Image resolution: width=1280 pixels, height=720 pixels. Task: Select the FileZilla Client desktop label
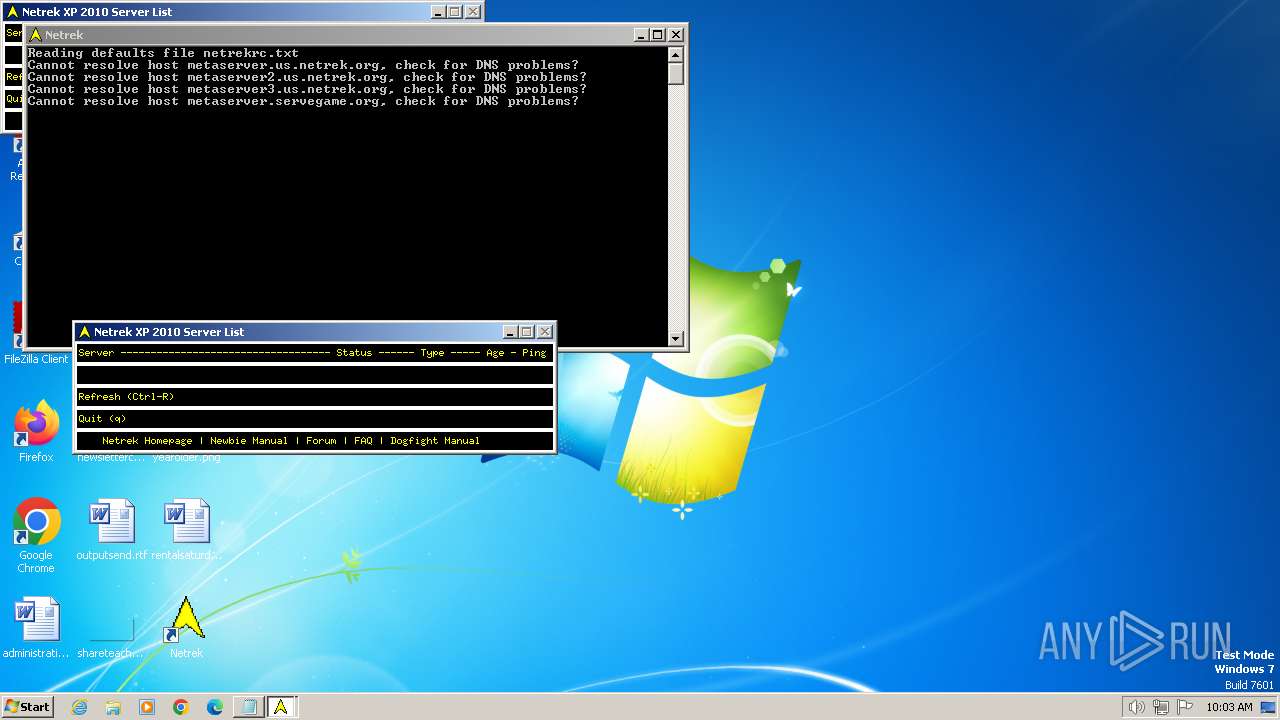click(36, 359)
